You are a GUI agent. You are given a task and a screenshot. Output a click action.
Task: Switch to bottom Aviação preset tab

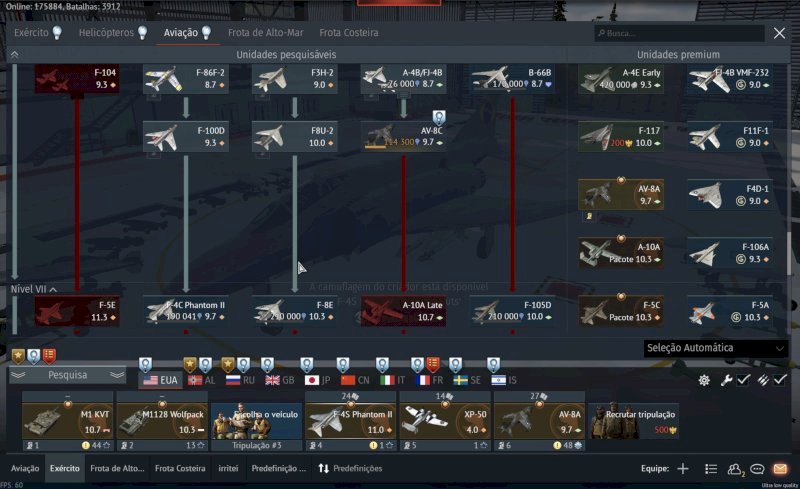click(x=25, y=469)
